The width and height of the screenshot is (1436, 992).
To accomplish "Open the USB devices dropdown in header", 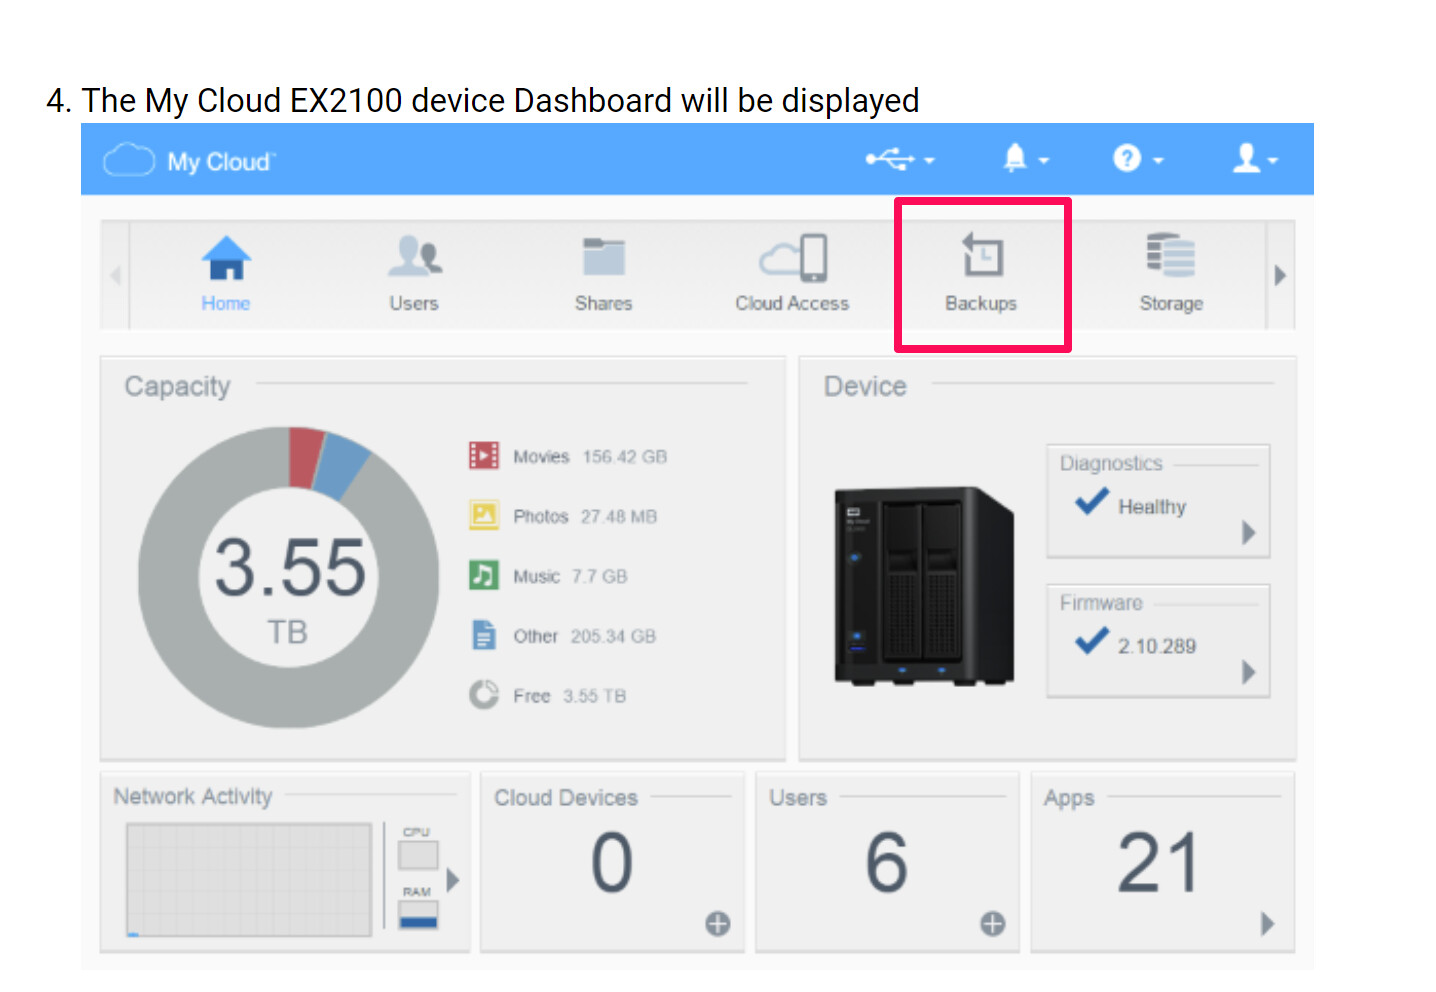I will pyautogui.click(x=899, y=159).
